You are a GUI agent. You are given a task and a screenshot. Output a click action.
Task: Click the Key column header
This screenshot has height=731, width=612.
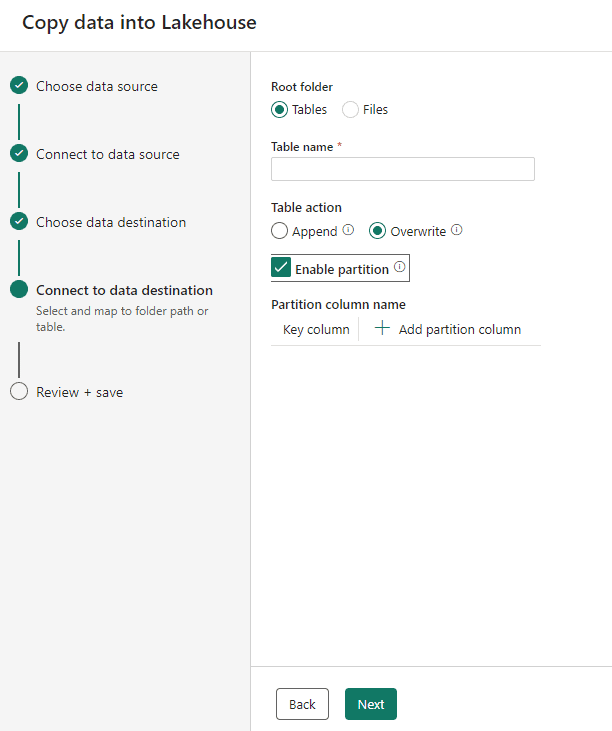(x=316, y=329)
